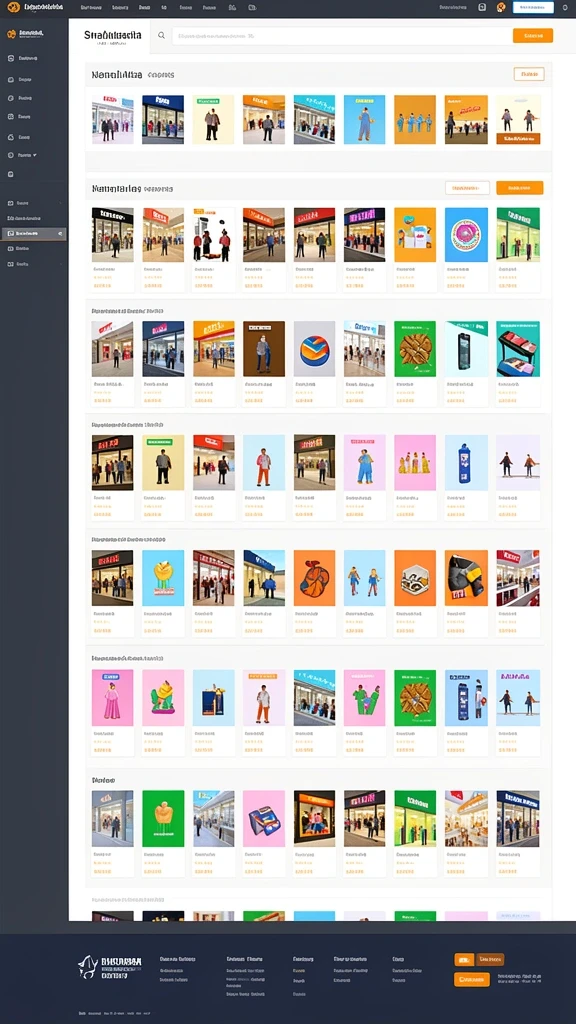Image resolution: width=576 pixels, height=1024 pixels.
Task: Click the white outlined button in the second section header
Action: click(467, 188)
